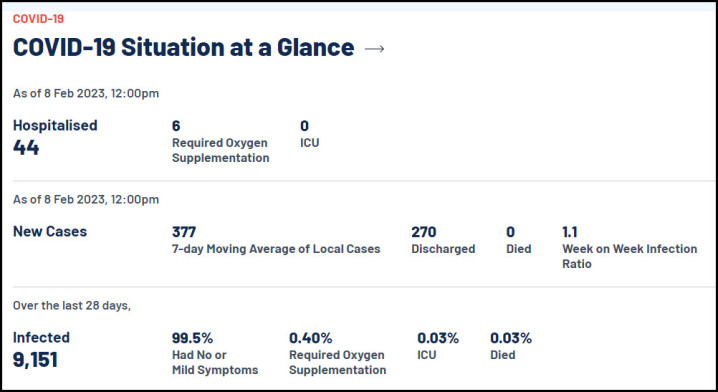Select the Week on Week Infection Ratio label
Image resolution: width=718 pixels, height=392 pixels.
pos(630,256)
